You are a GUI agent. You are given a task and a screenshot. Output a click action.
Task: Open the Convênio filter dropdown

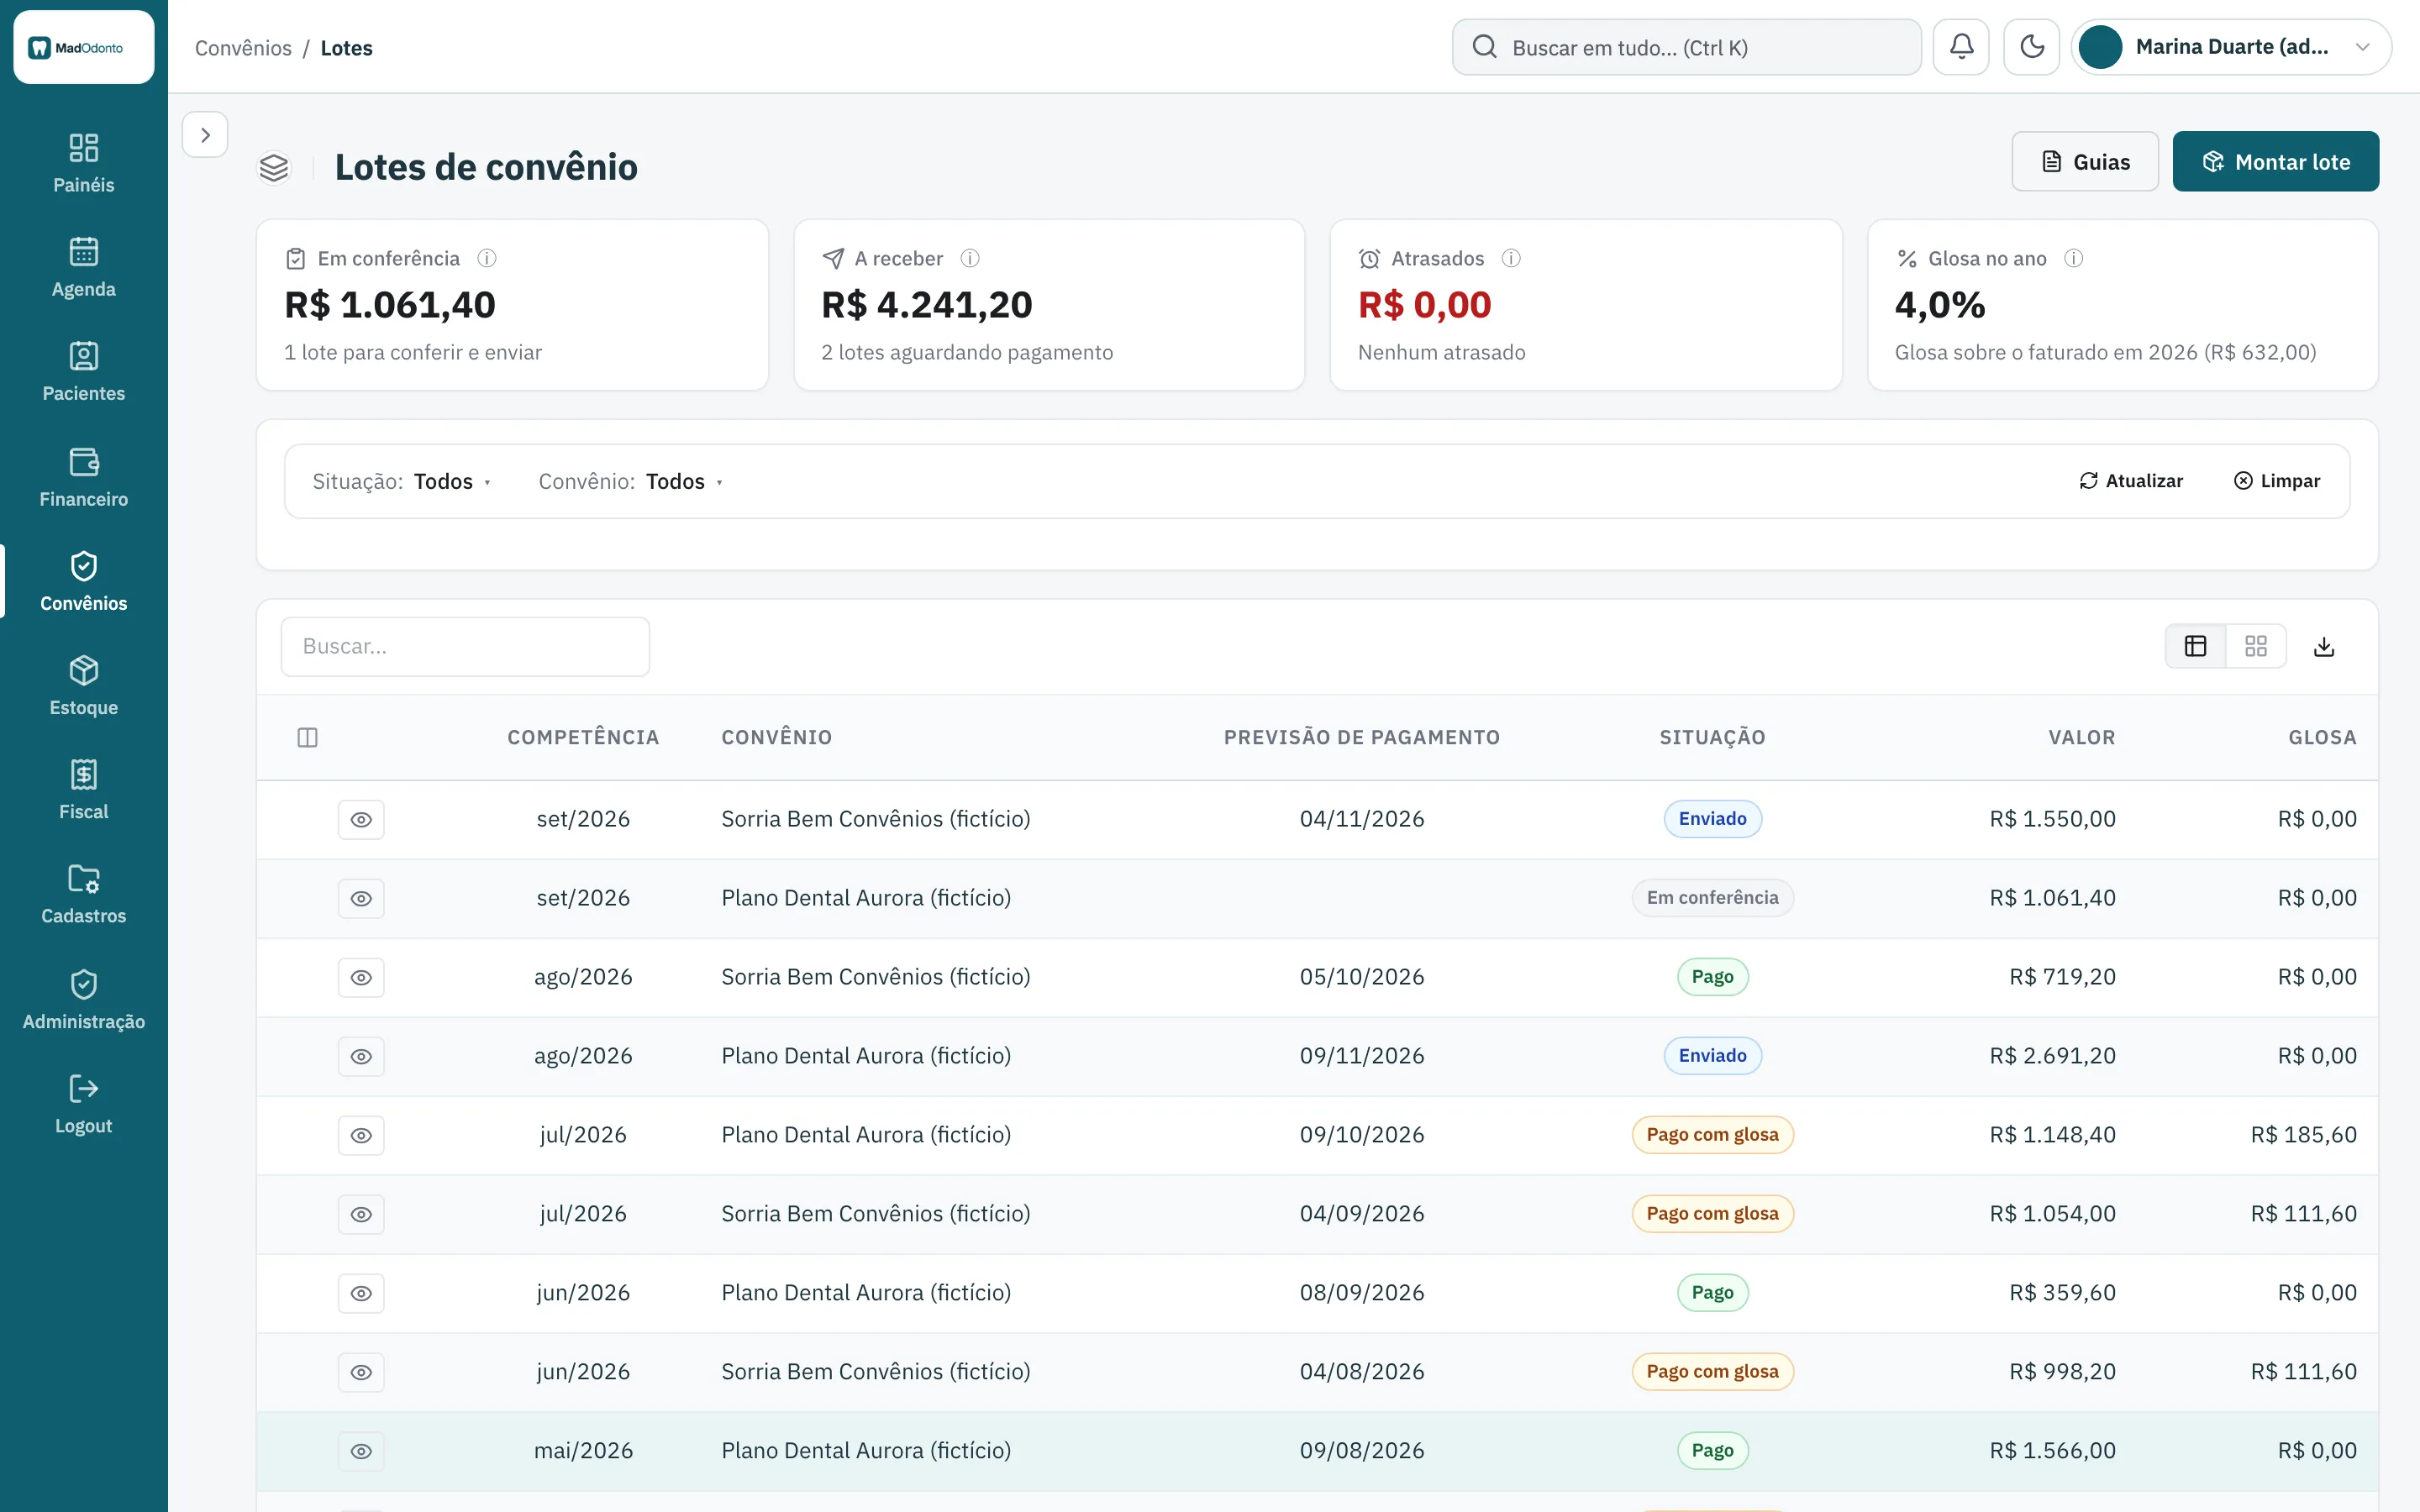631,482
